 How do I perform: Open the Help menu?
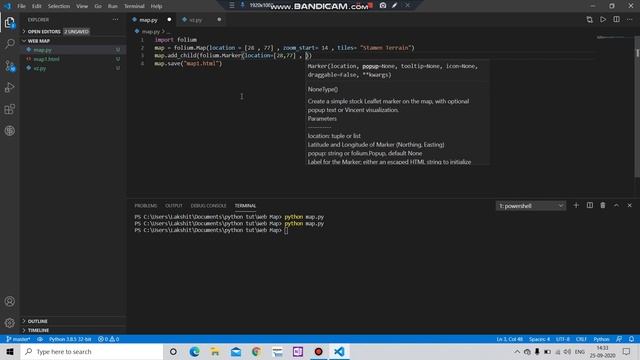(x=156, y=6)
